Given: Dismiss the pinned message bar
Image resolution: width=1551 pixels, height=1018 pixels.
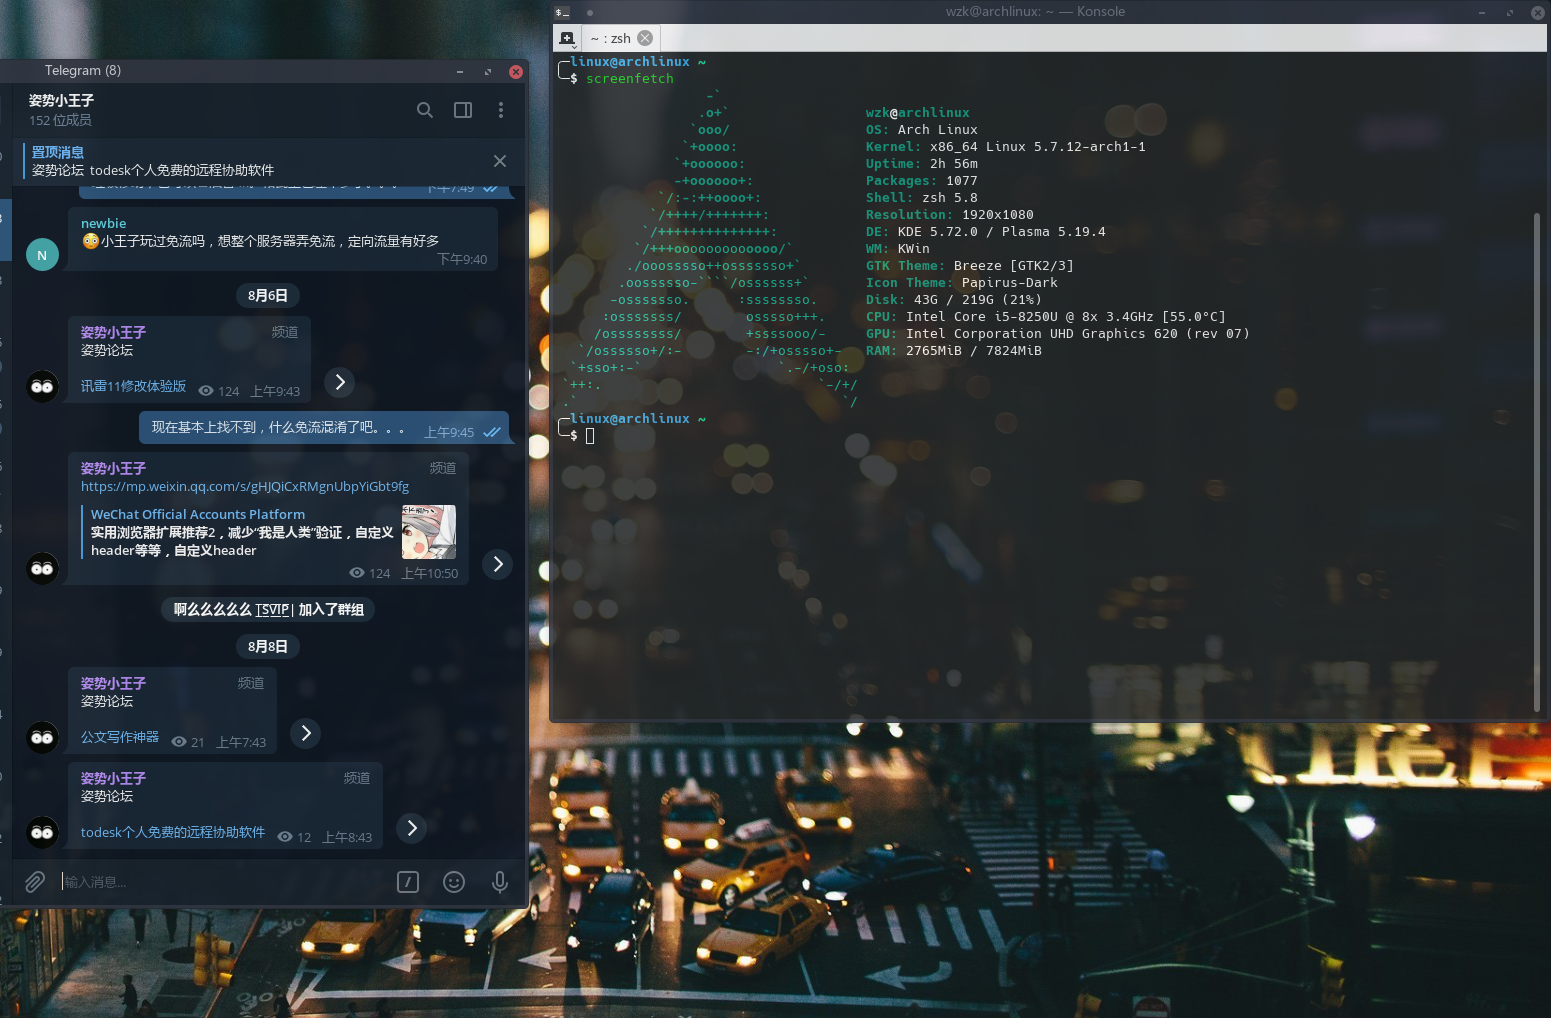Looking at the screenshot, I should (x=500, y=161).
